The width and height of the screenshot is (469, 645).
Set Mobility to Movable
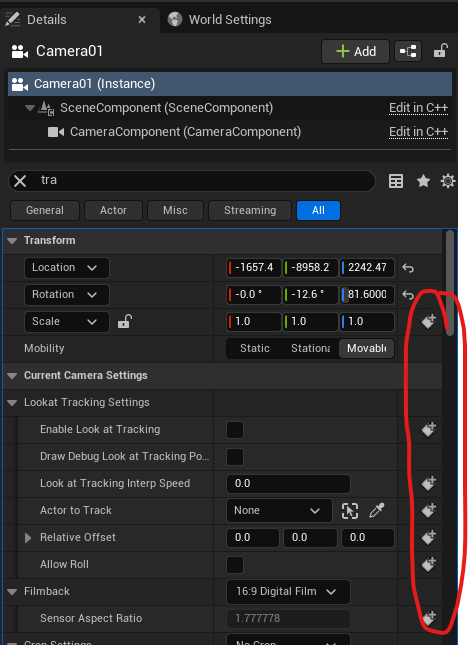(x=366, y=348)
